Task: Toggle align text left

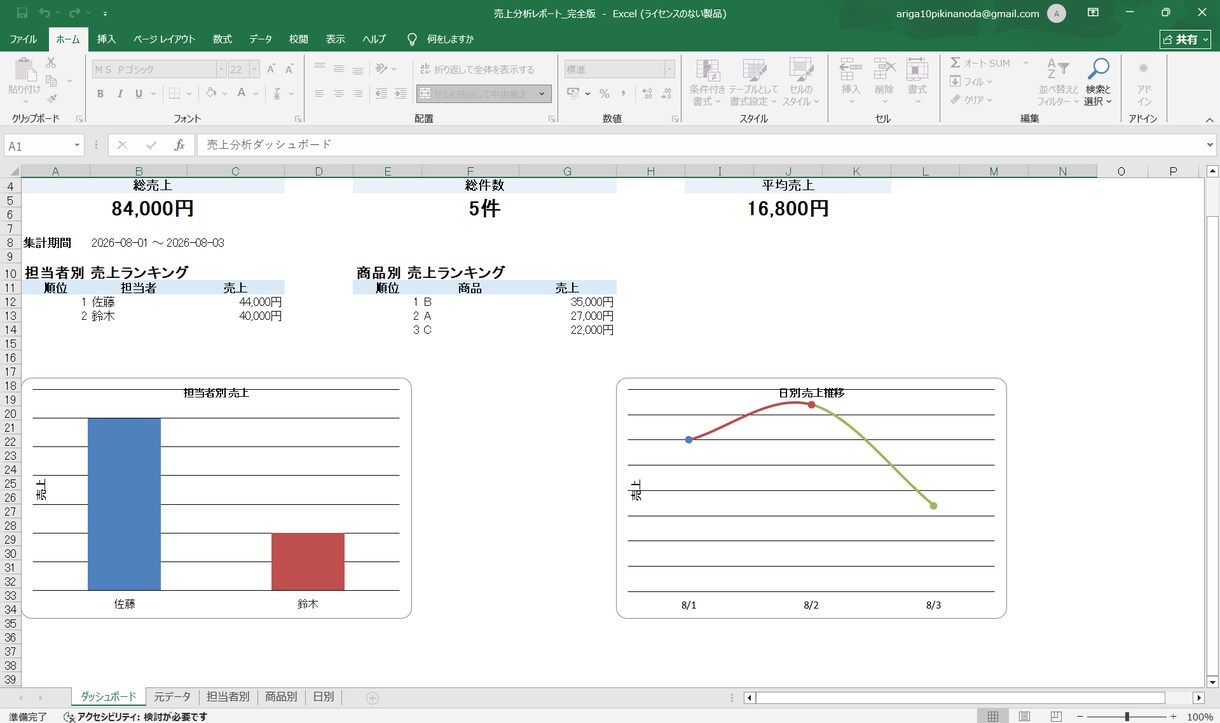Action: [x=320, y=93]
